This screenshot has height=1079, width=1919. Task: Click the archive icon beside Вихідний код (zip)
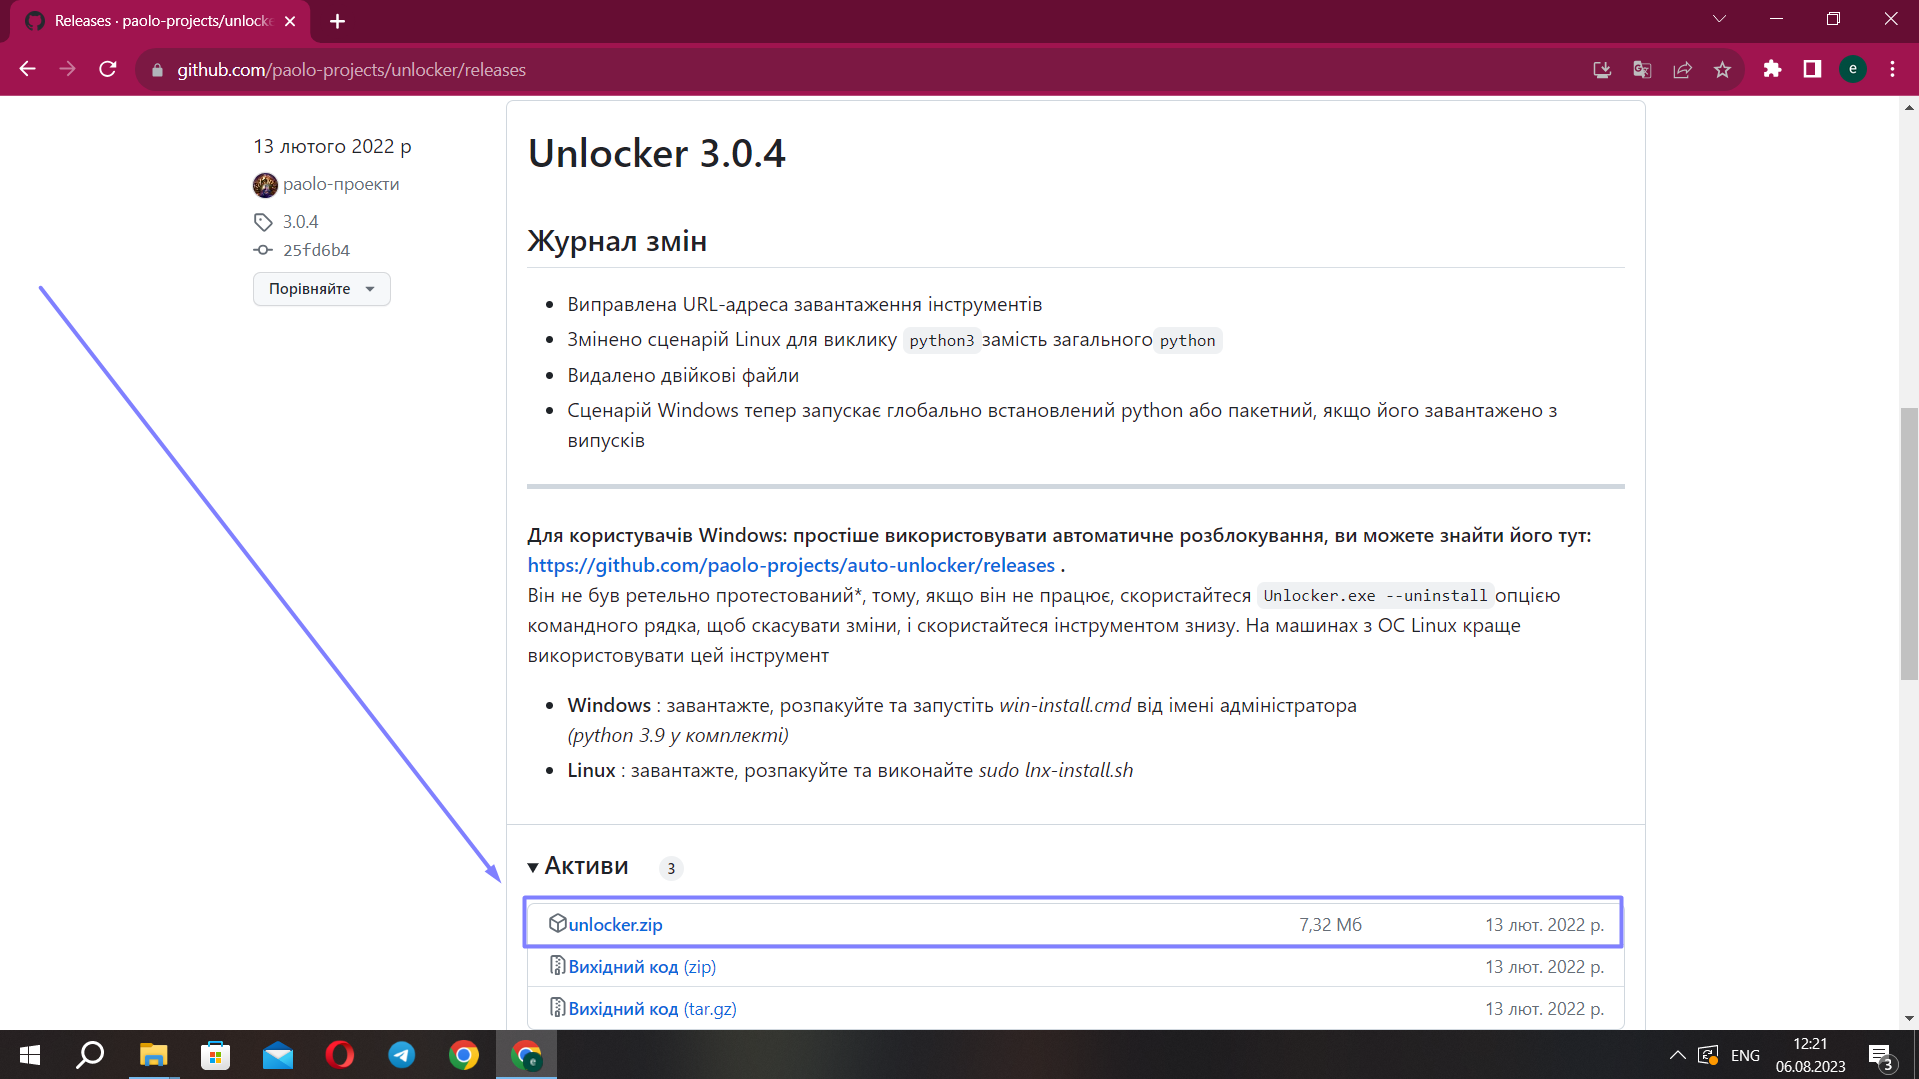(x=557, y=965)
